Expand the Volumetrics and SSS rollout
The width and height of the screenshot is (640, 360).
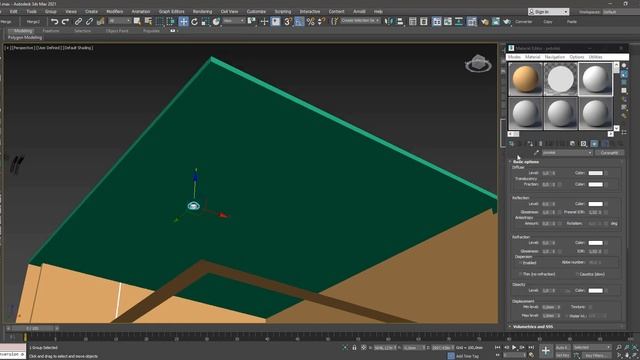[533, 327]
